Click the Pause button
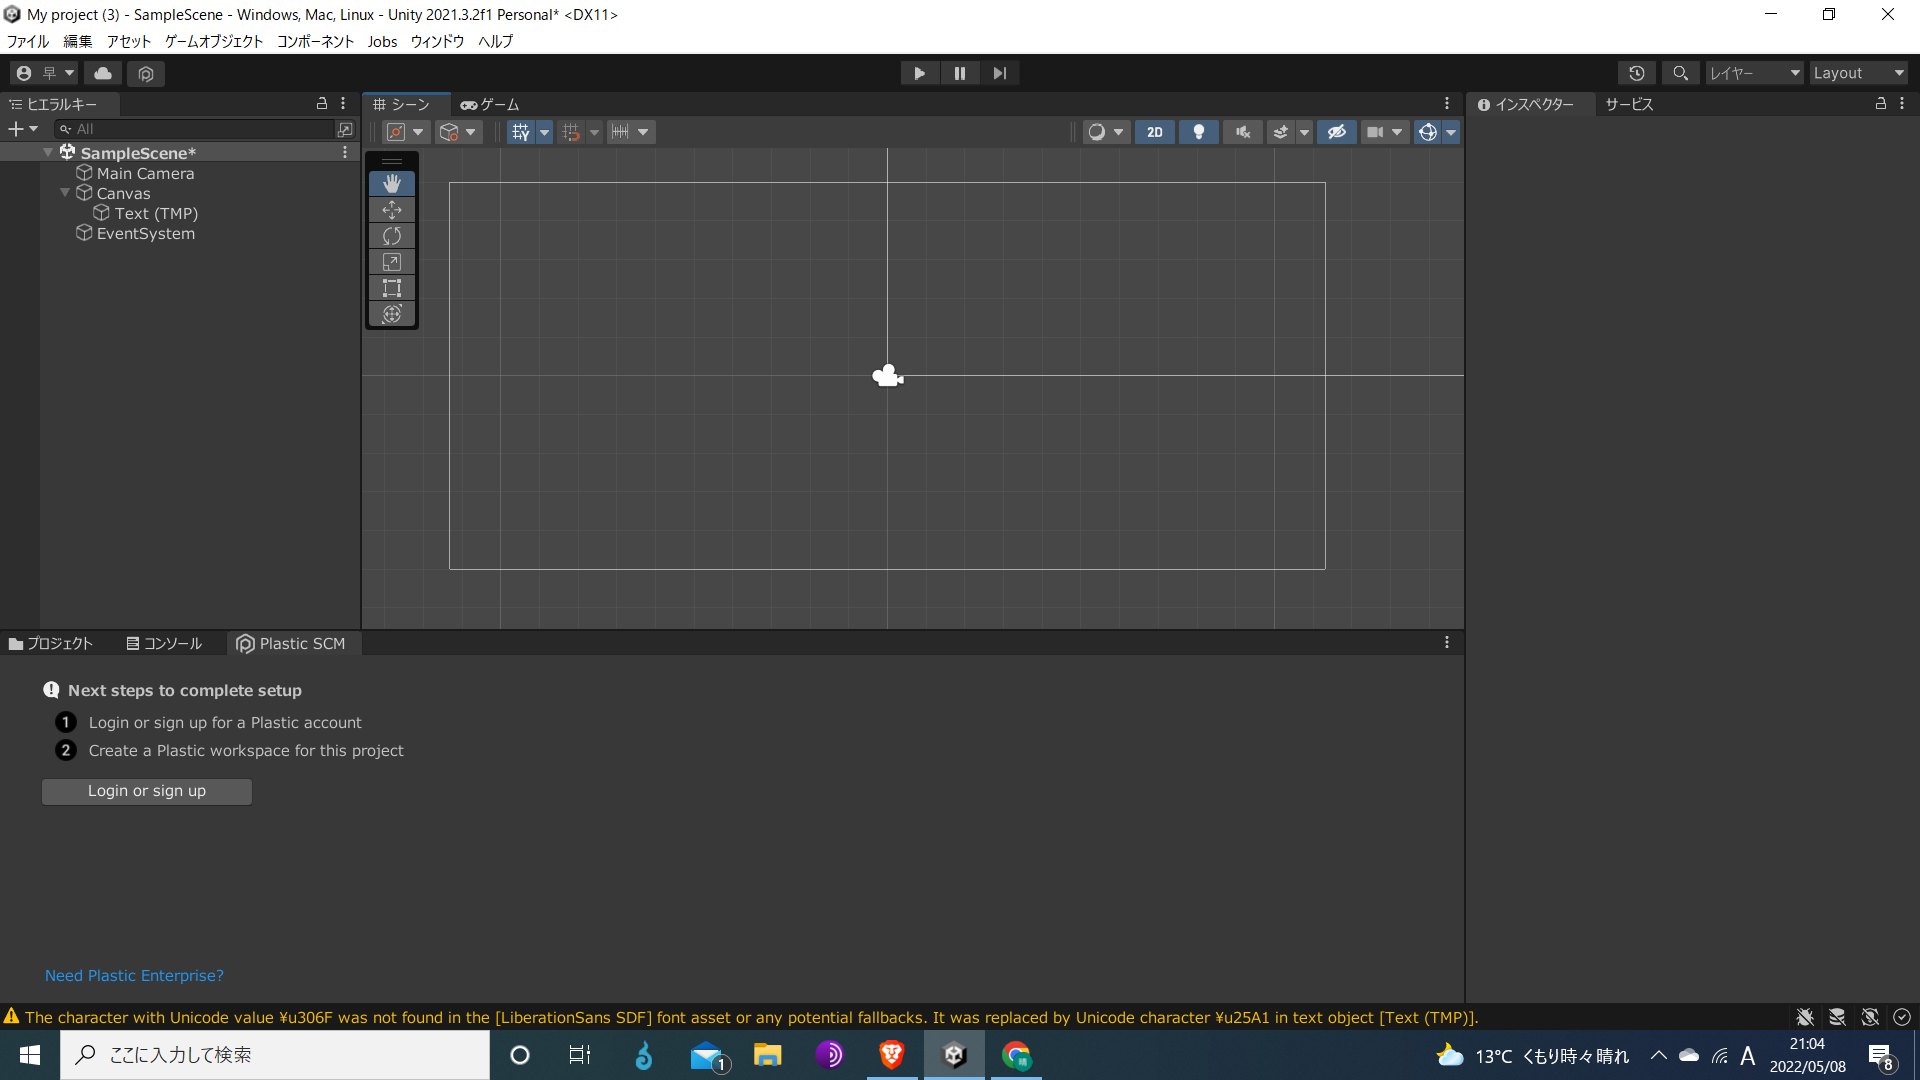This screenshot has width=1920, height=1080. [x=960, y=73]
